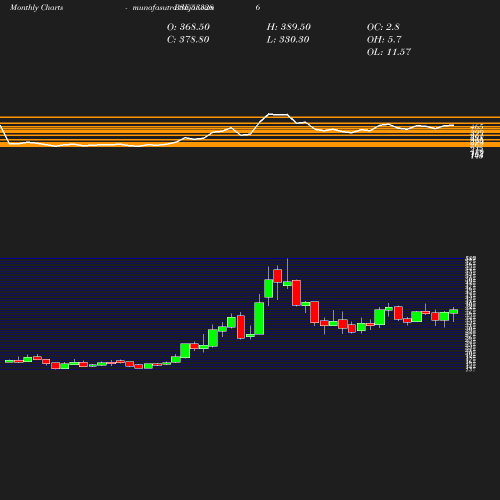The height and width of the screenshot is (500, 500).
Task: Click the open price 'O: 368.50'
Action: (188, 27)
